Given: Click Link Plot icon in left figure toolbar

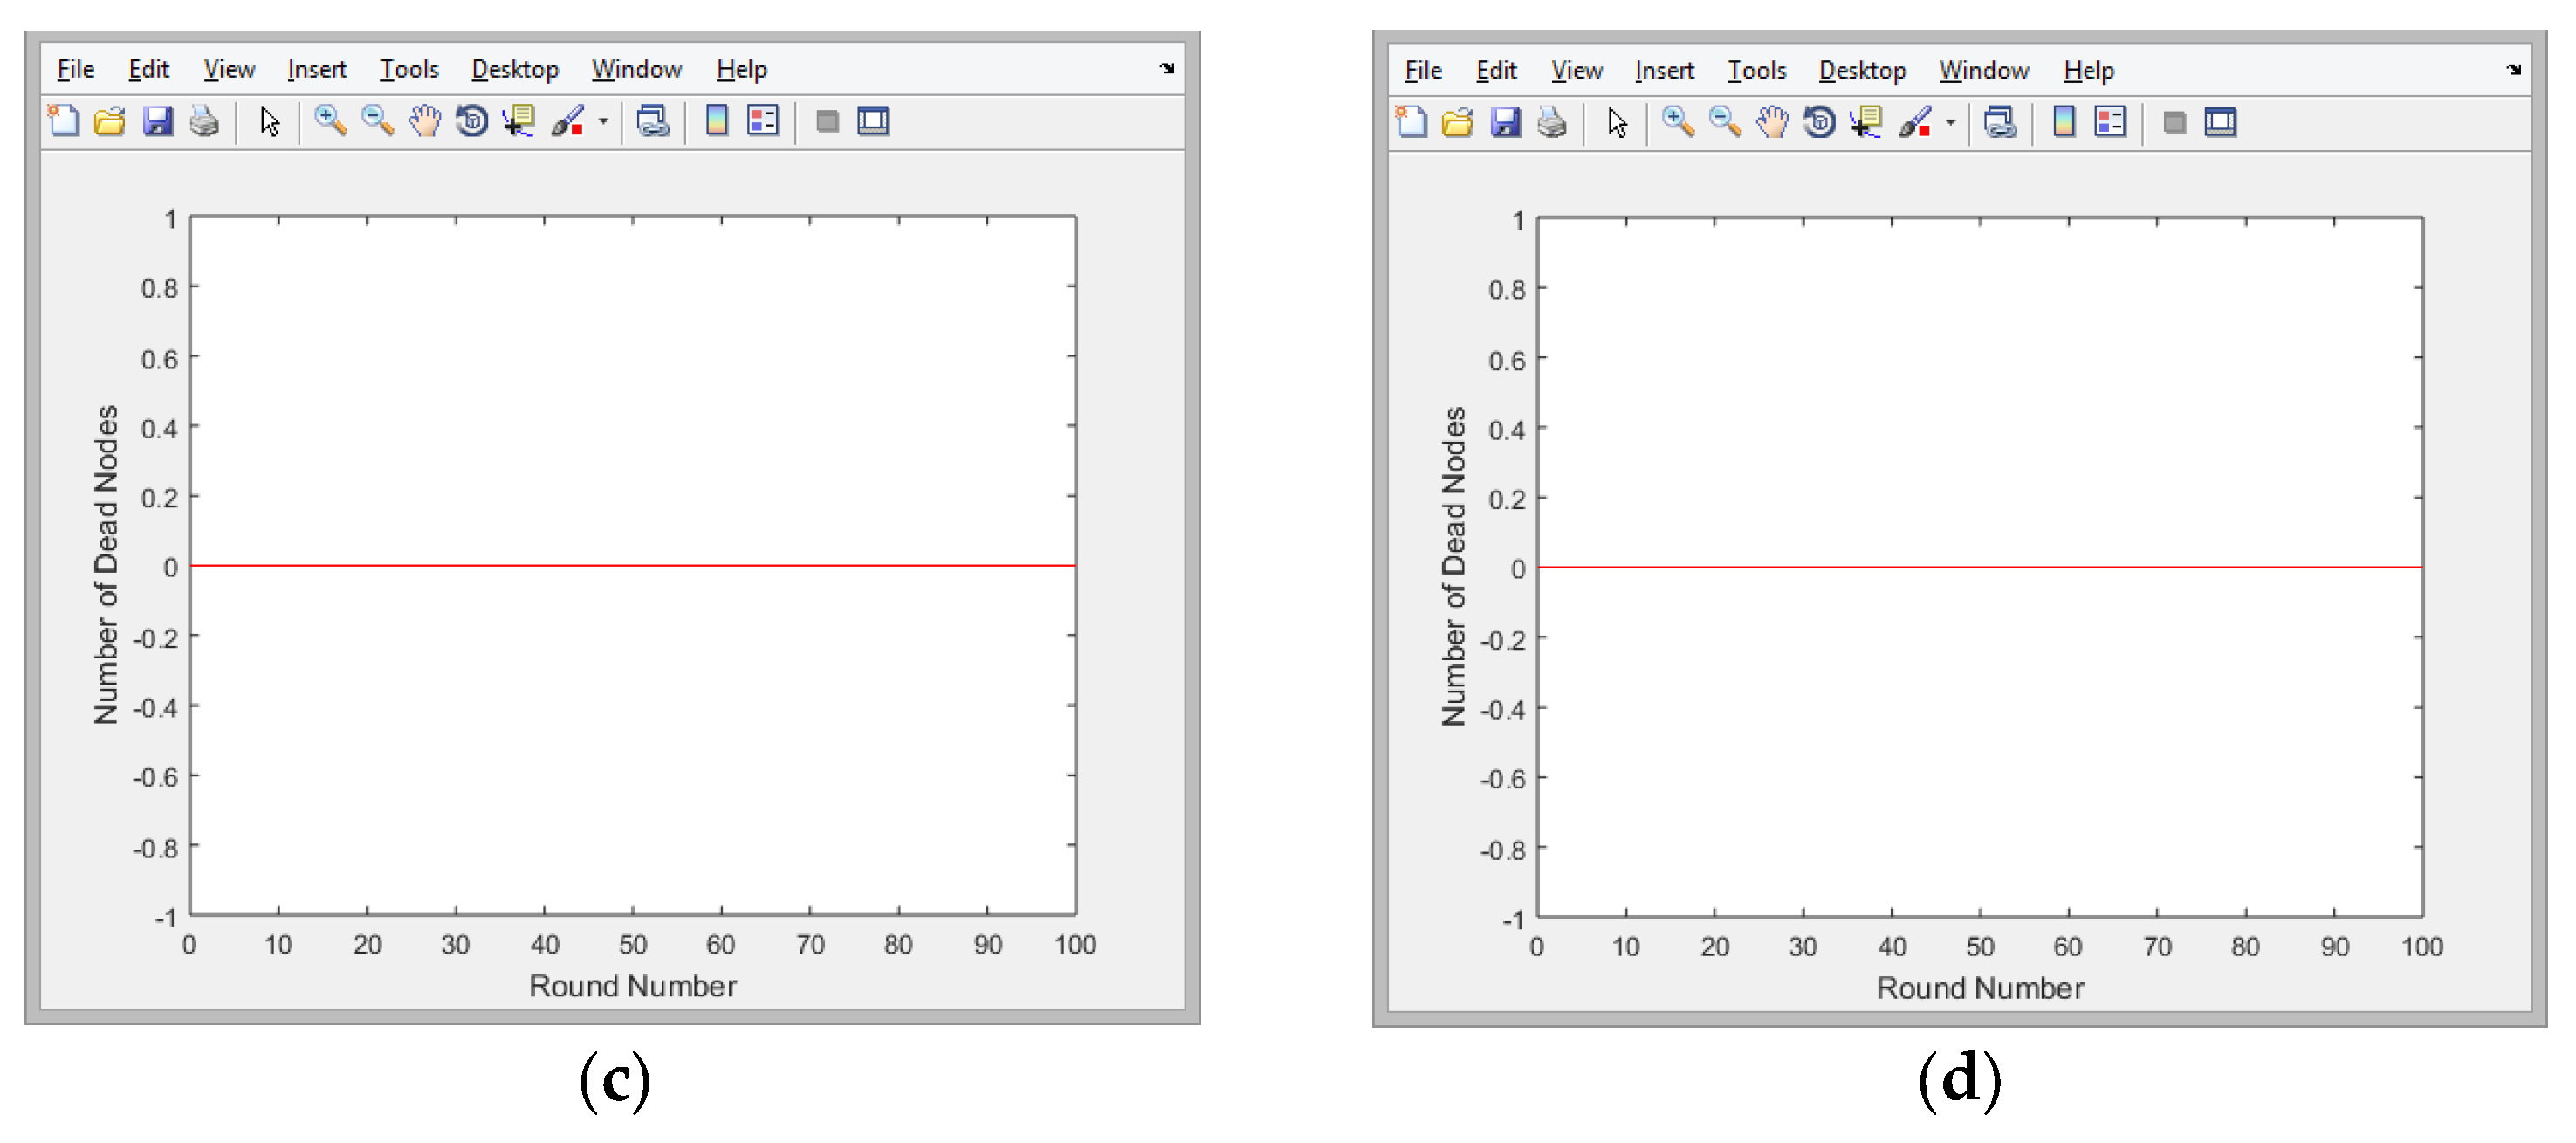Looking at the screenshot, I should click(652, 121).
